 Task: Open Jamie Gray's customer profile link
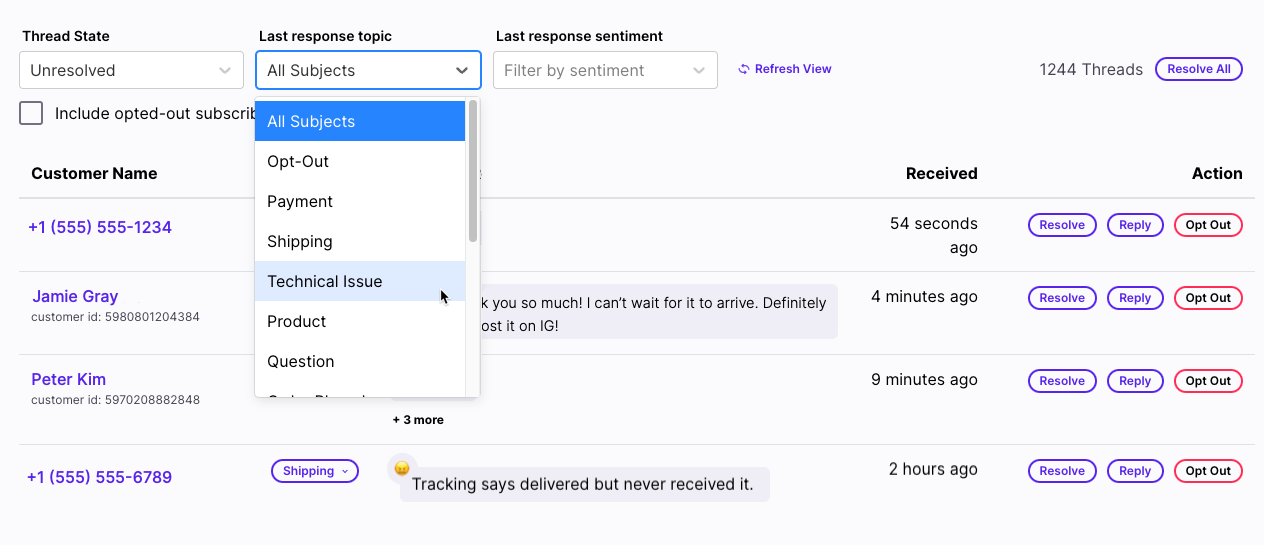[x=75, y=296]
